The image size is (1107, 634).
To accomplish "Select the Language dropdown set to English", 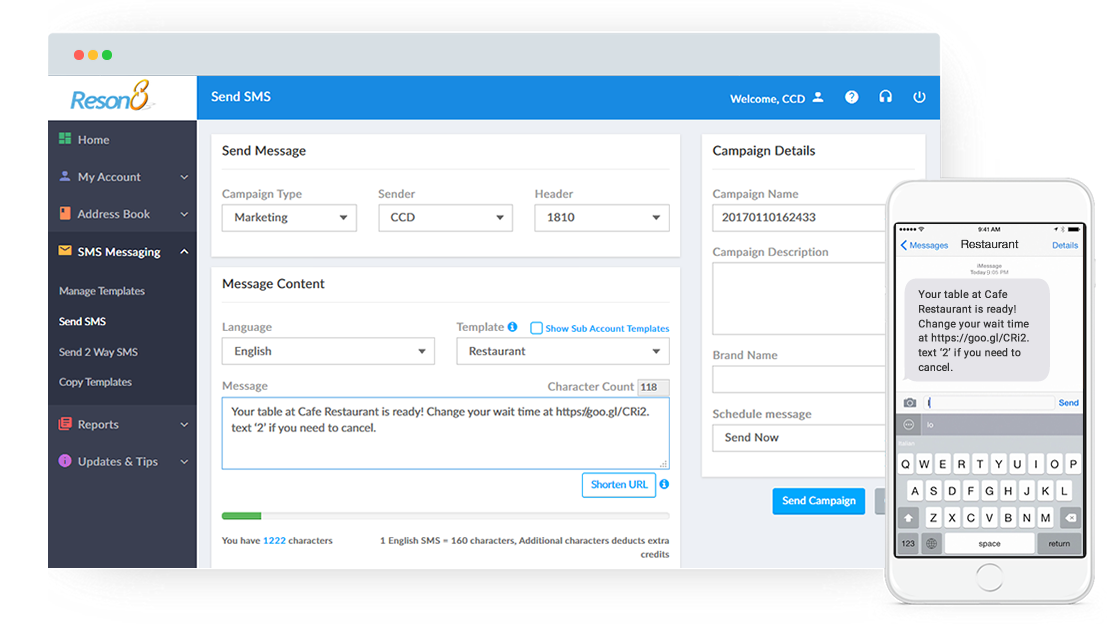I will (328, 352).
